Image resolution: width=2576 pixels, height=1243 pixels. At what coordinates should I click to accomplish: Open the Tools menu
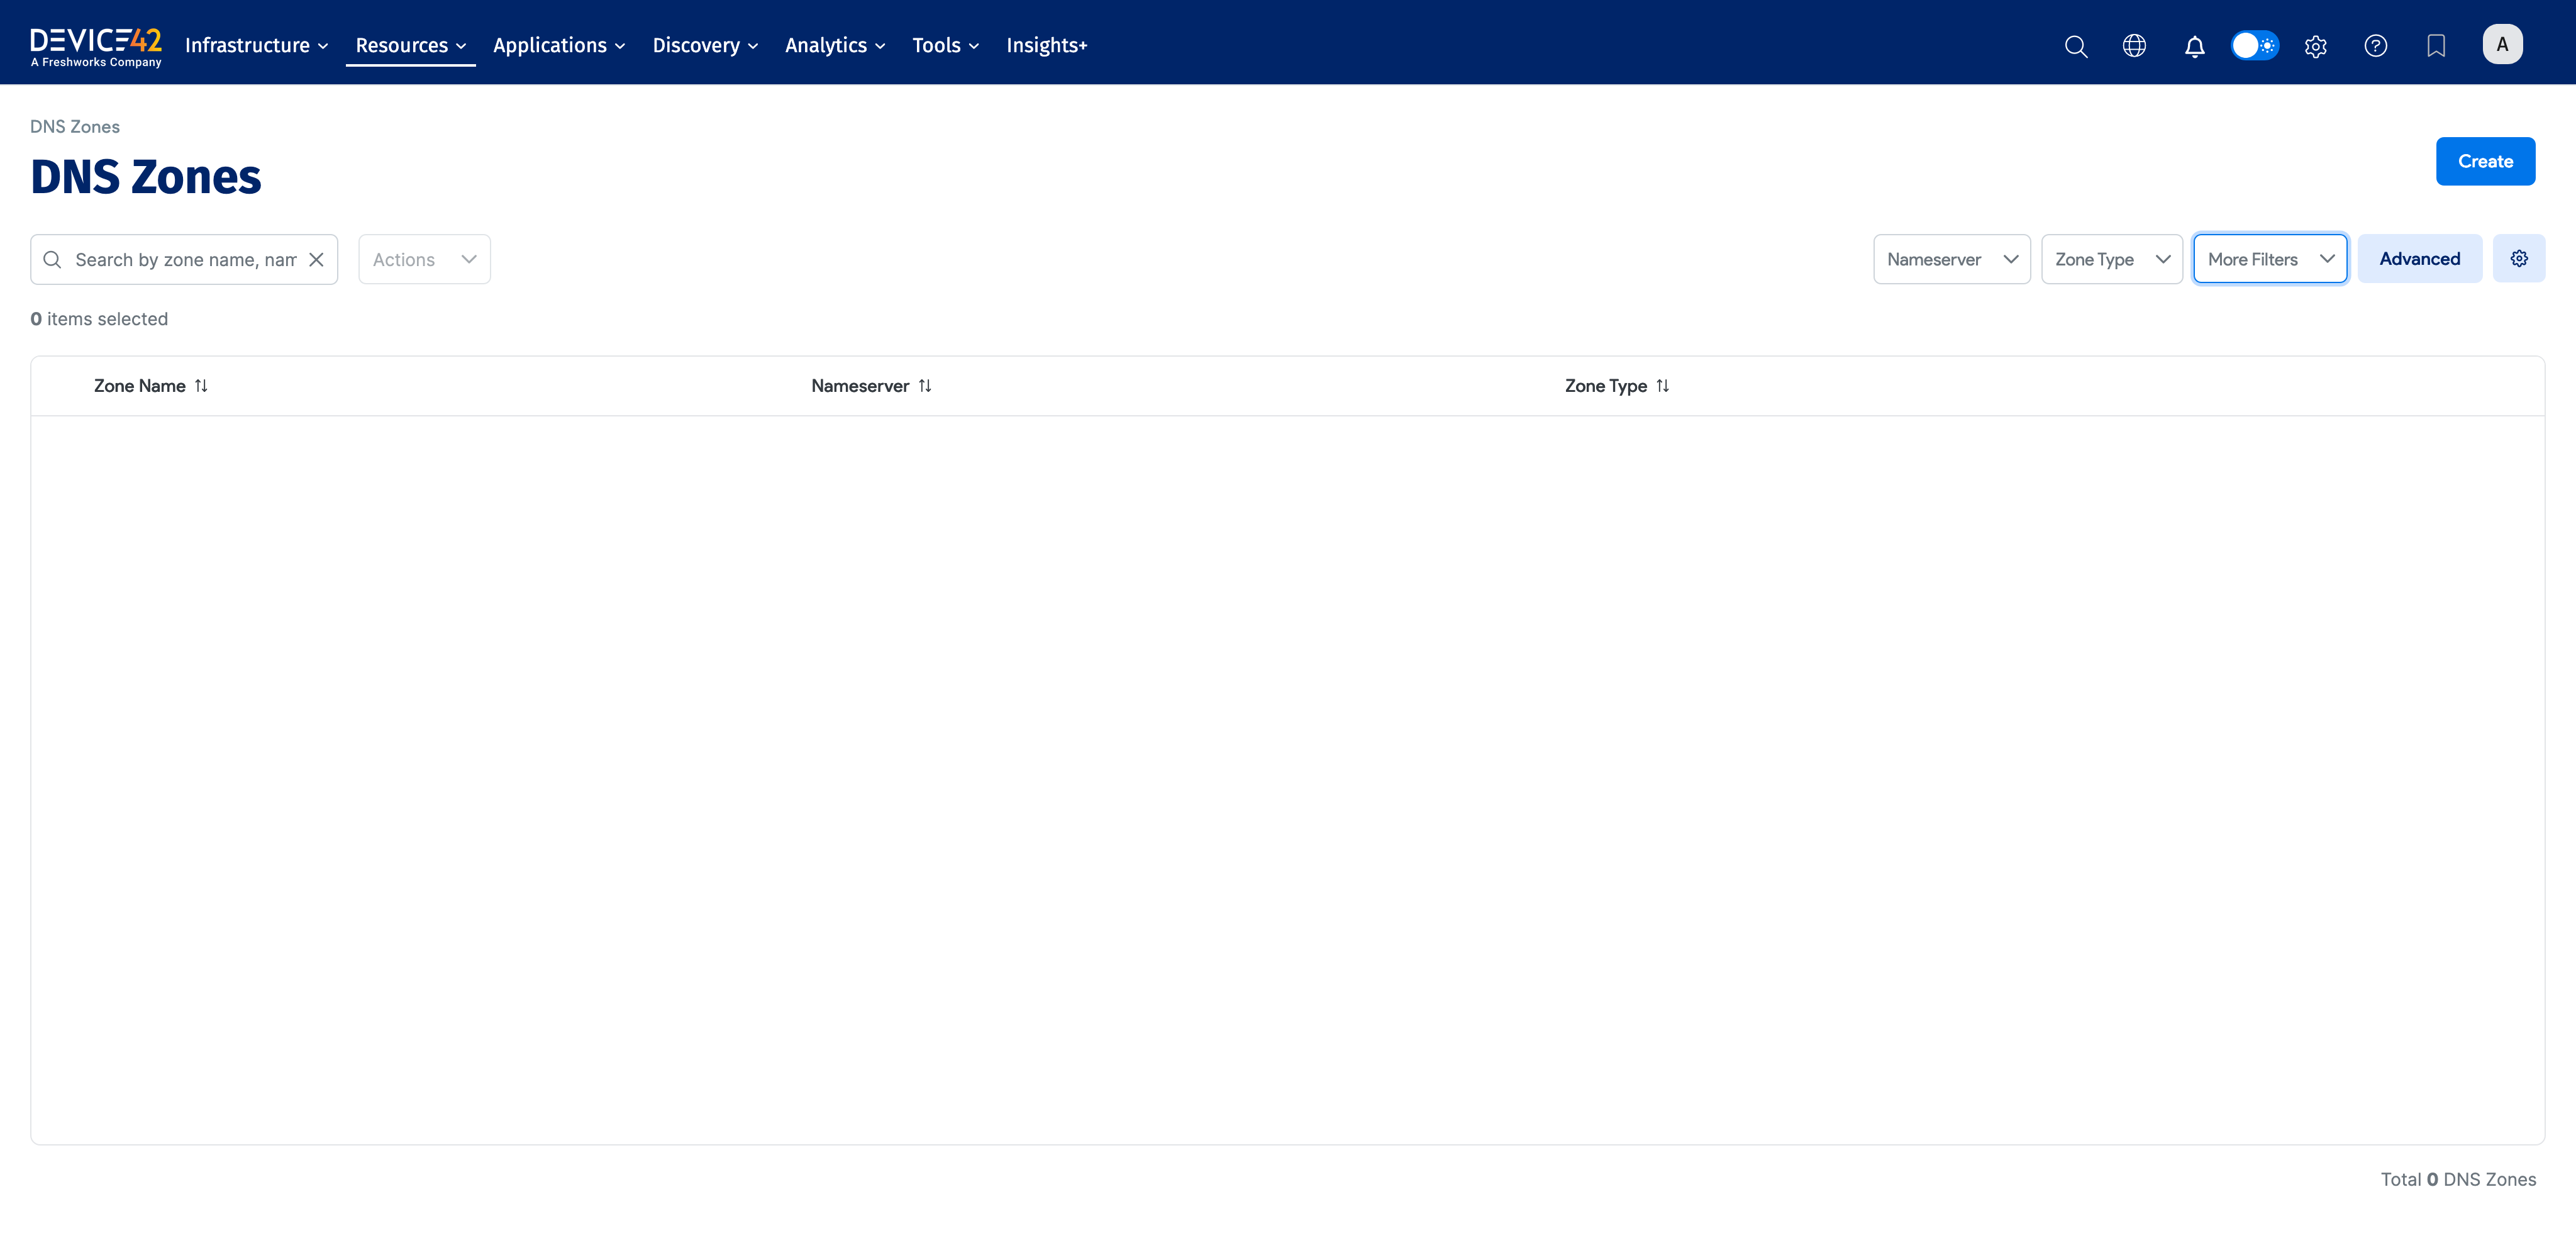[946, 45]
